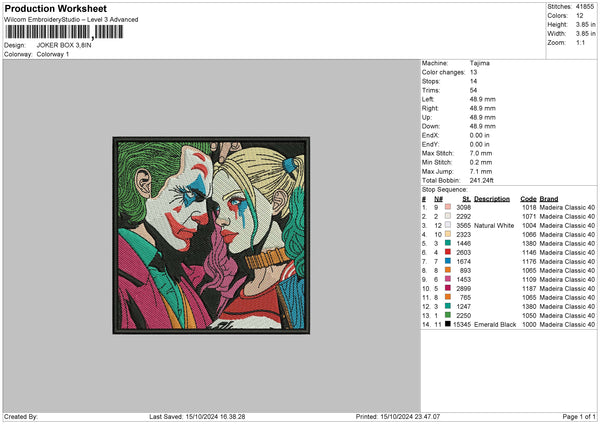Click the Brand column header

click(x=549, y=199)
